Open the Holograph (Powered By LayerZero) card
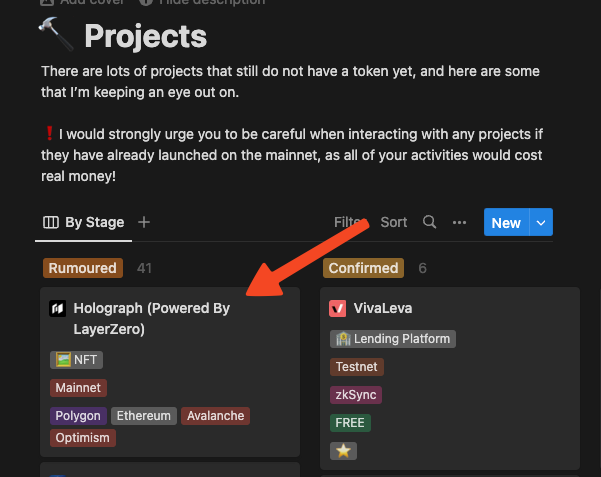 coord(170,372)
